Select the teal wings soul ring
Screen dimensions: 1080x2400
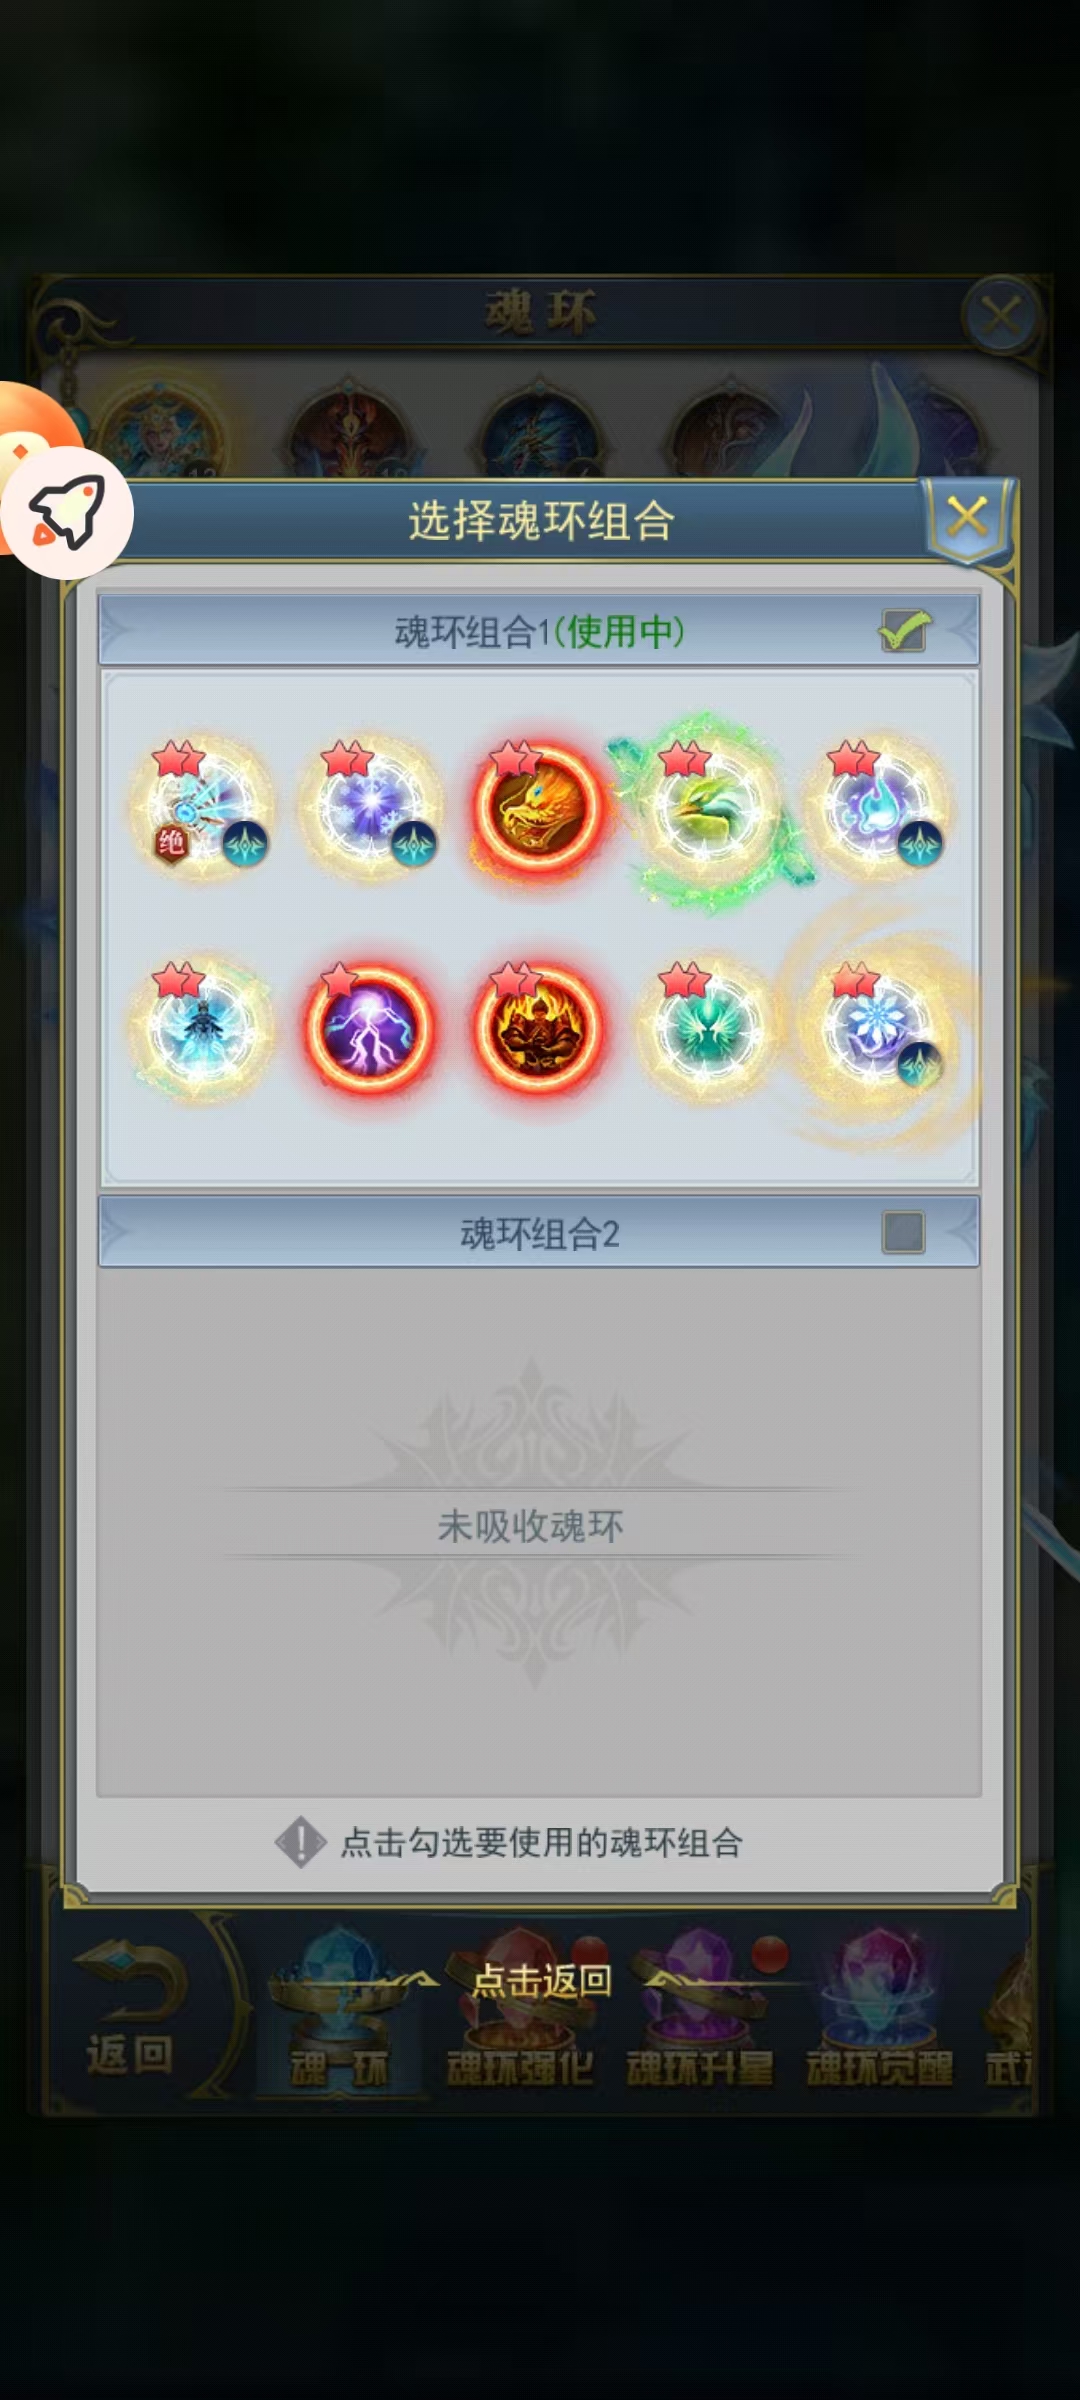(x=709, y=1028)
